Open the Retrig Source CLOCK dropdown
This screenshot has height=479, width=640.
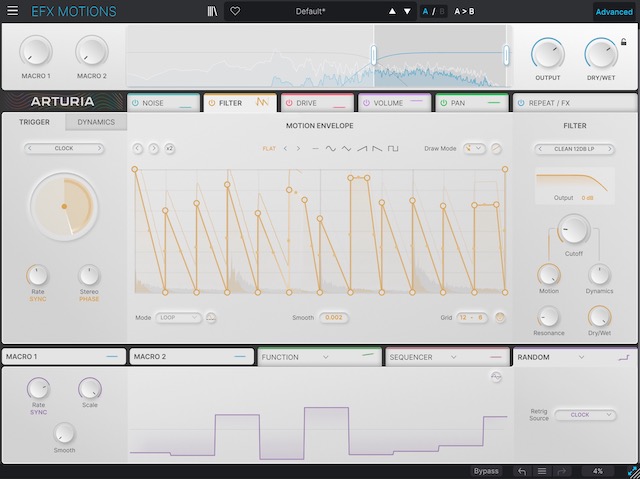pyautogui.click(x=579, y=414)
